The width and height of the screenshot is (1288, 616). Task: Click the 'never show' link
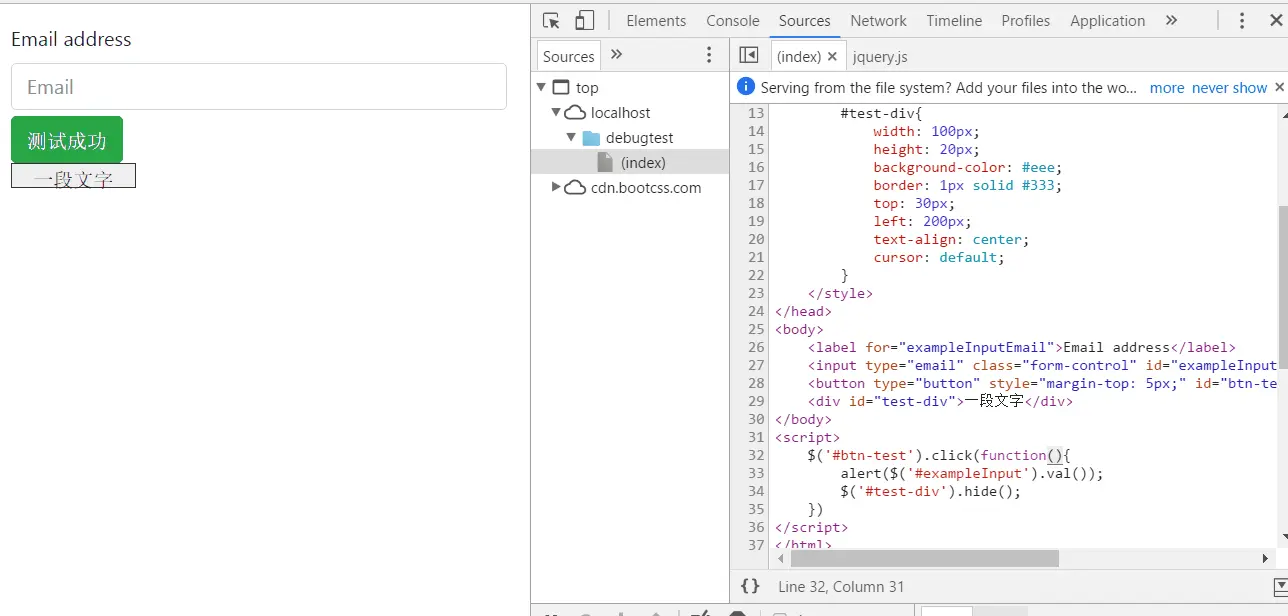tap(1229, 88)
